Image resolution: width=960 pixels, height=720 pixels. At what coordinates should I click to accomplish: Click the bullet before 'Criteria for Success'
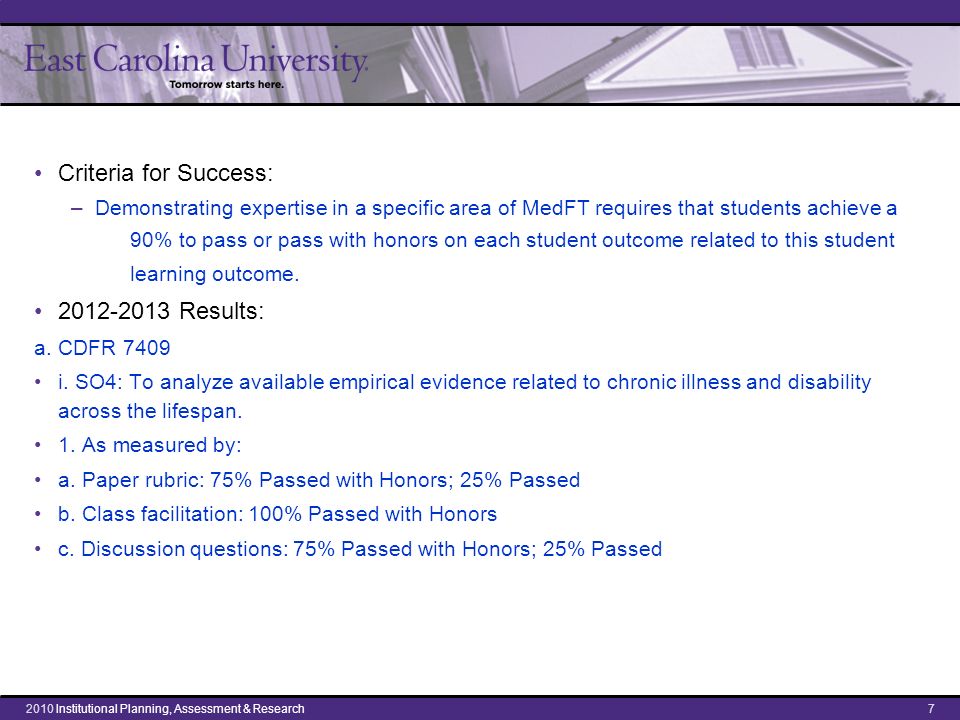39,174
